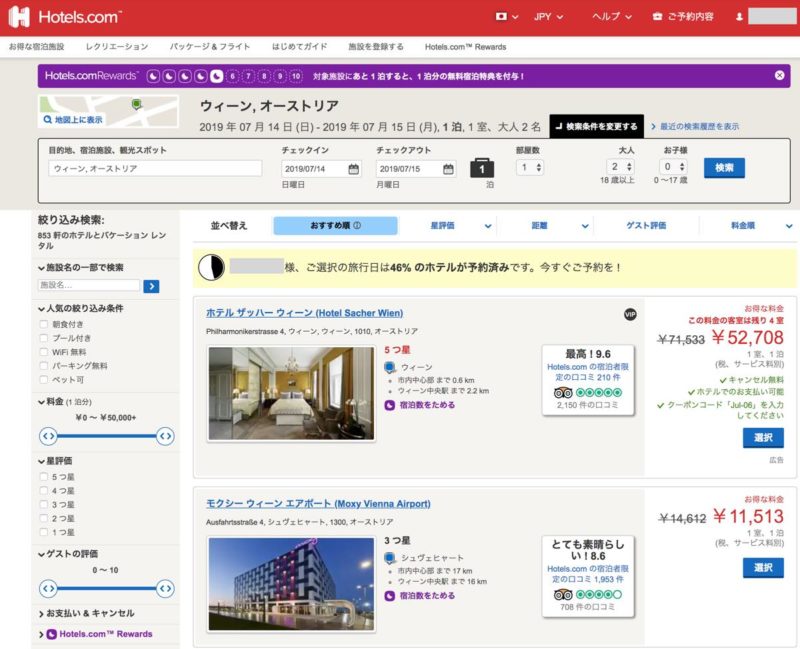Click guest rating slider left handle
This screenshot has width=800, height=649.
click(x=48, y=588)
